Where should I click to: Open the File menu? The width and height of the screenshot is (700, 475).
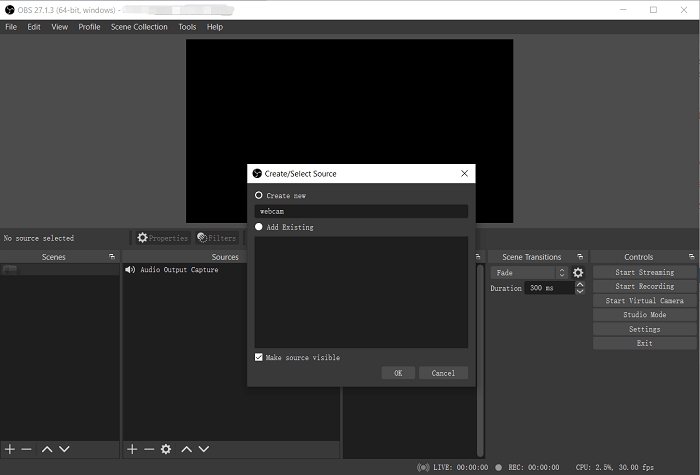pyautogui.click(x=11, y=27)
